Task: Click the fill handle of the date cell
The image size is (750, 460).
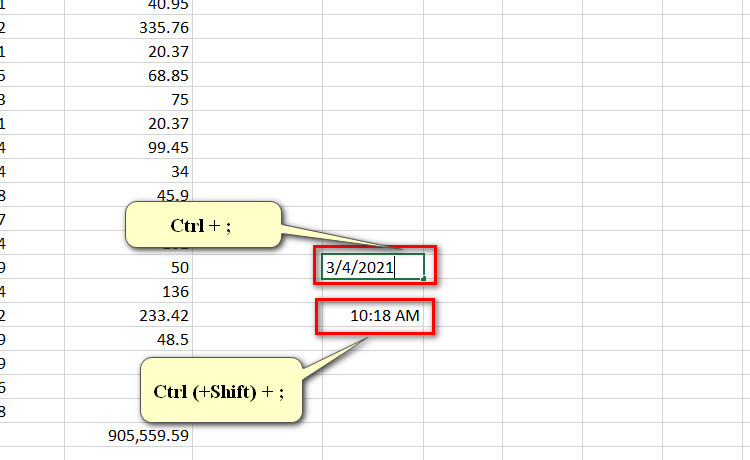Action: (423, 278)
